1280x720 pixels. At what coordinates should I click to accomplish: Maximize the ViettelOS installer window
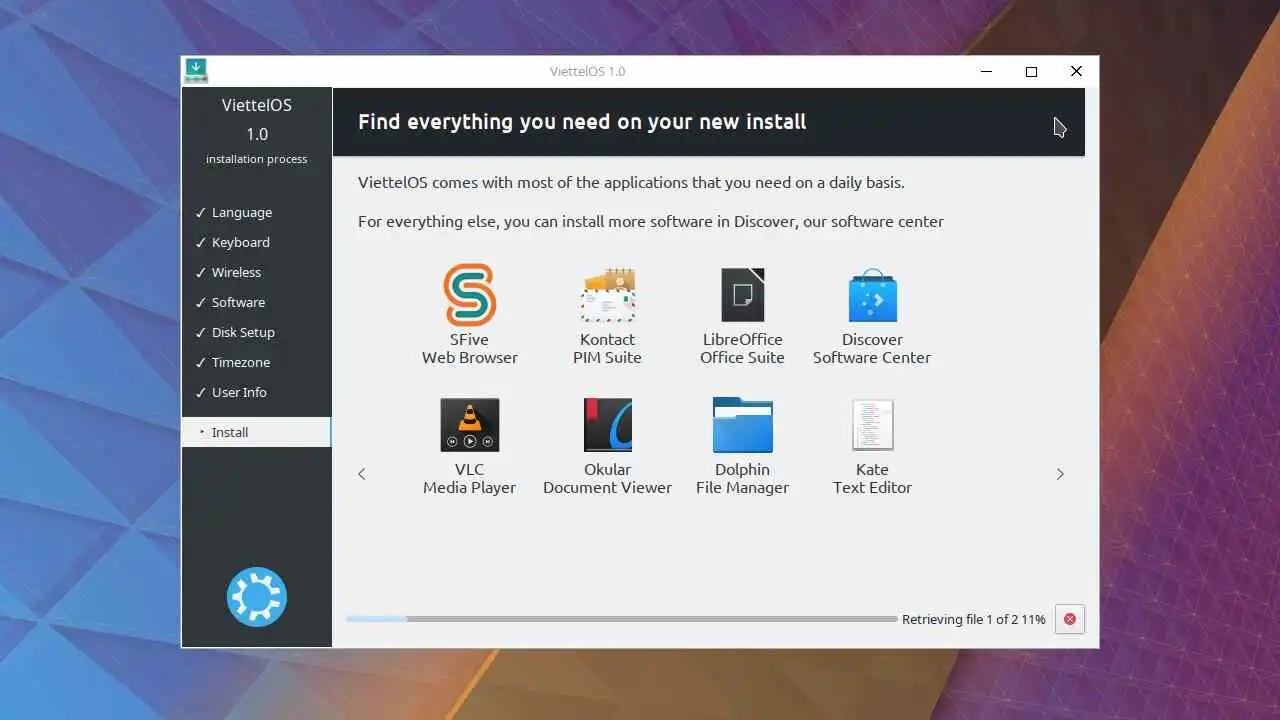pos(1031,71)
